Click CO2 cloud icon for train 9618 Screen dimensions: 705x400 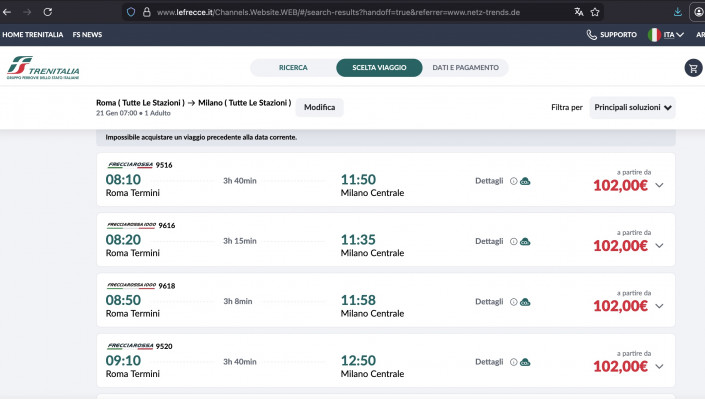tap(525, 301)
